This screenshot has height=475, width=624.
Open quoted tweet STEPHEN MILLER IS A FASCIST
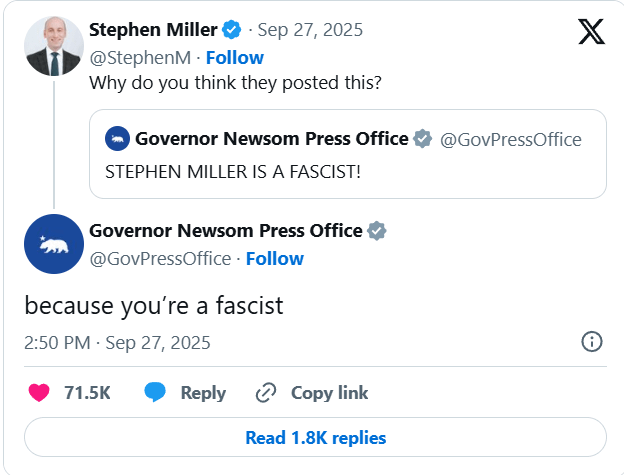tap(233, 172)
